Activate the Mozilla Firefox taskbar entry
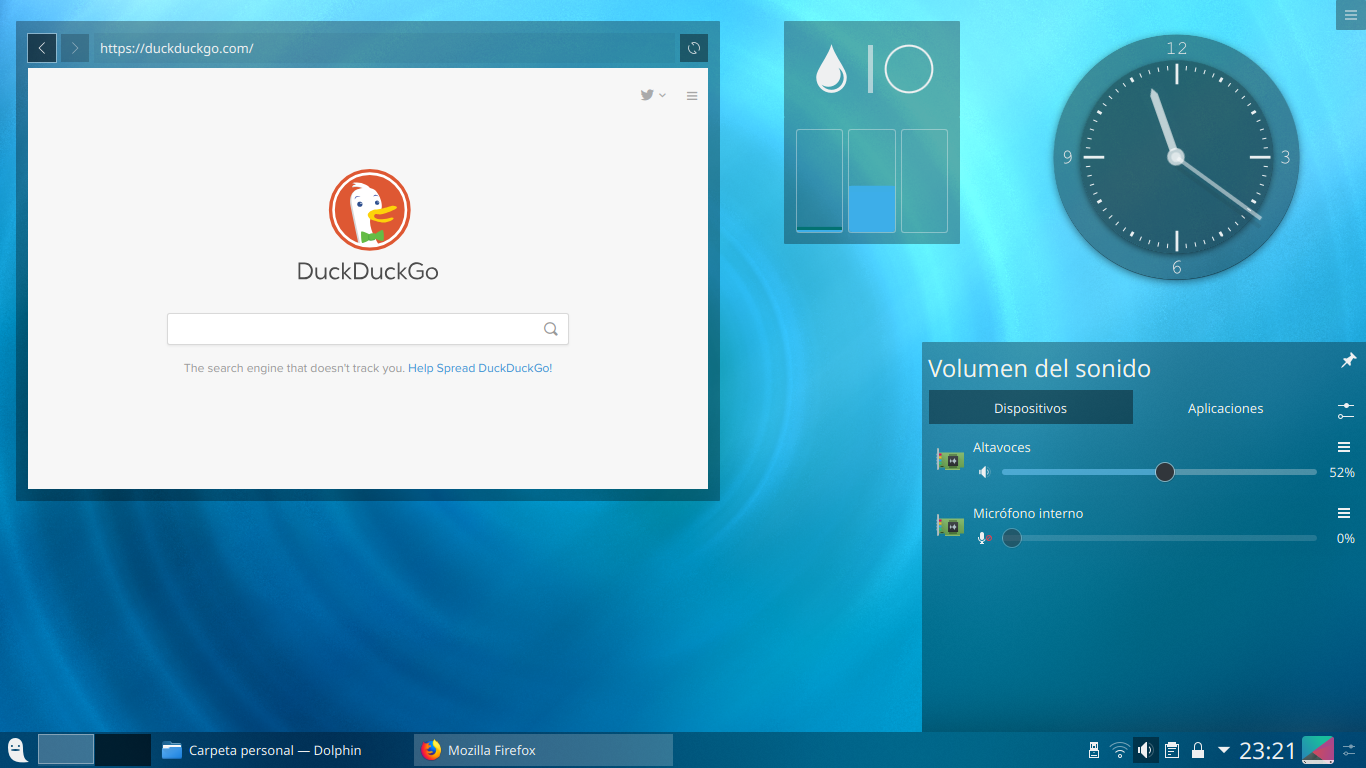This screenshot has height=768, width=1366. coord(543,750)
